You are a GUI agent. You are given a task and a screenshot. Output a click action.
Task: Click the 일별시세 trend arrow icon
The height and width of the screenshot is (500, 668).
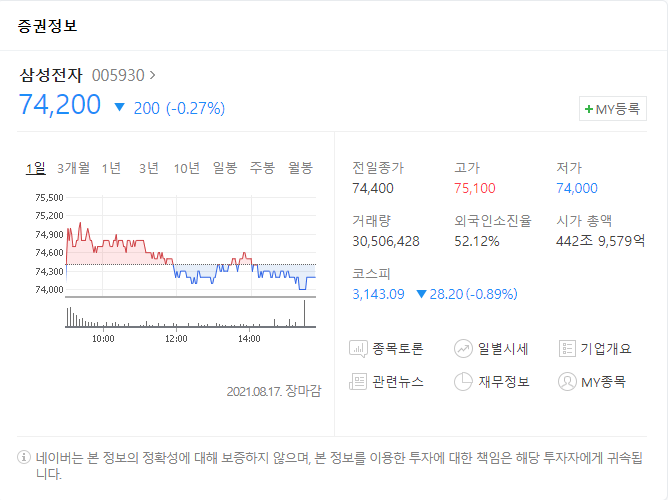463,349
